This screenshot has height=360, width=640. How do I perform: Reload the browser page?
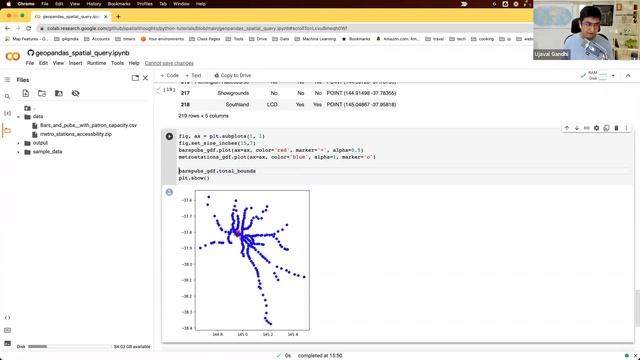point(29,28)
